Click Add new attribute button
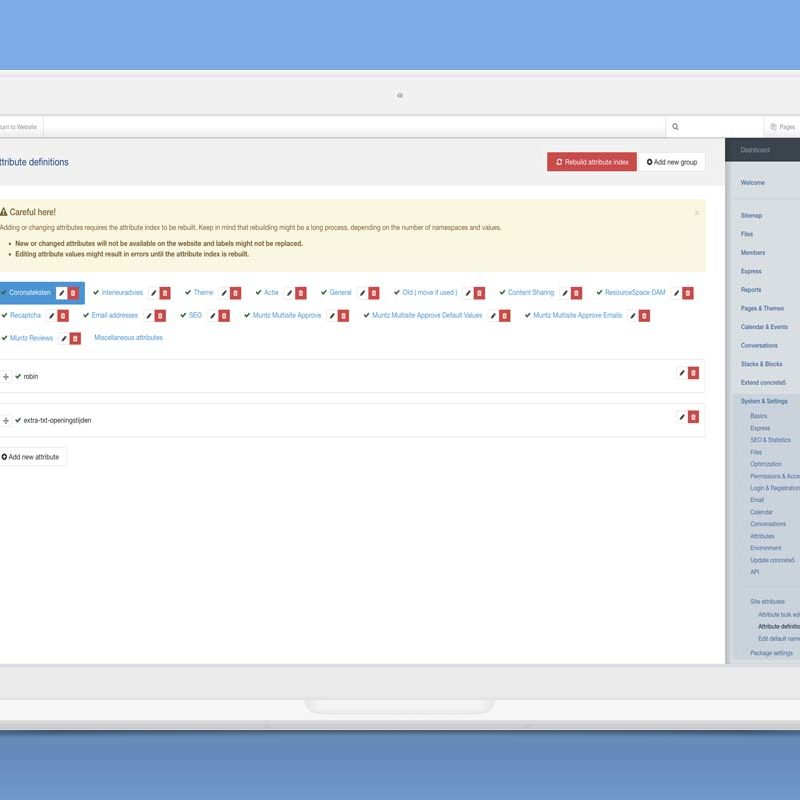The image size is (800, 800). pos(31,457)
